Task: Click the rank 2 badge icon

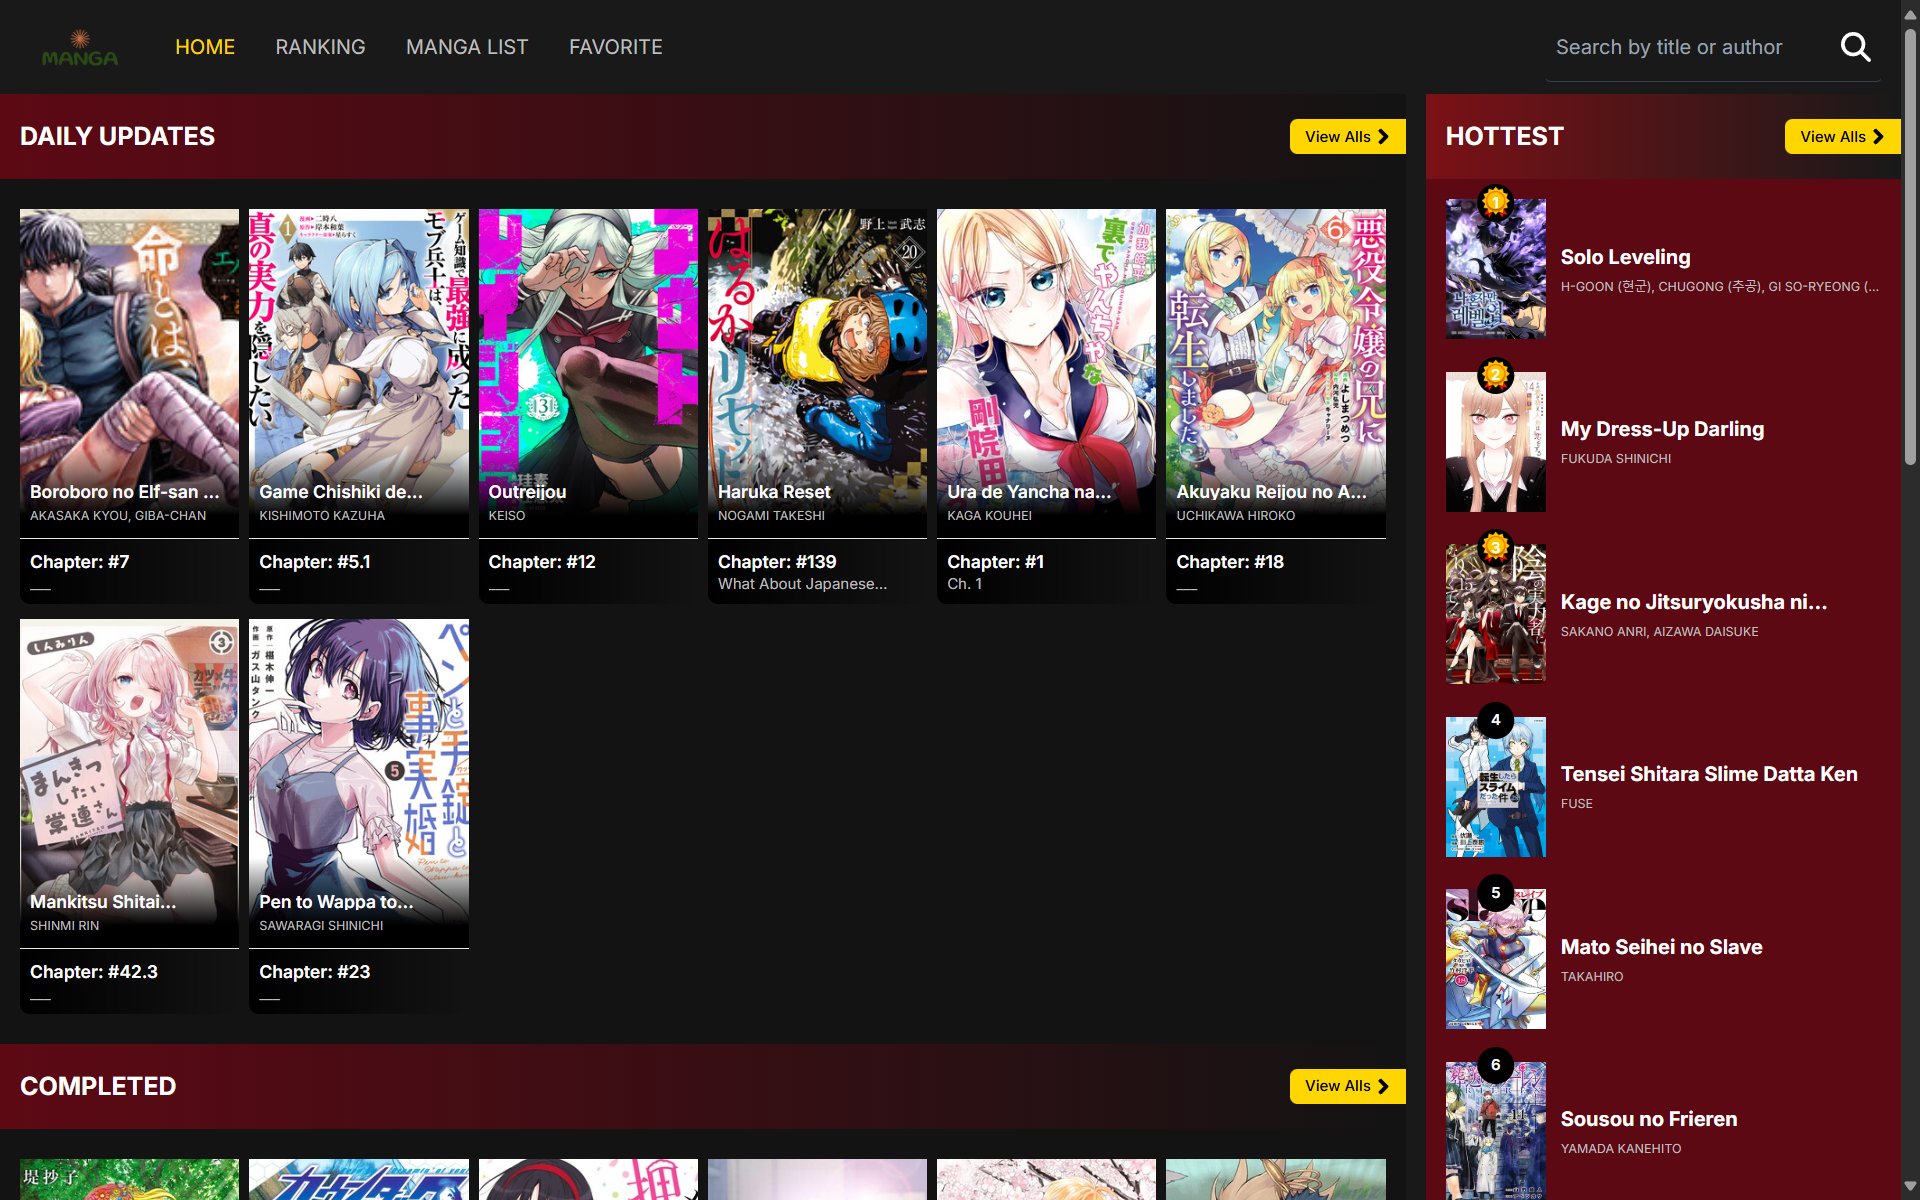Action: 1495,375
